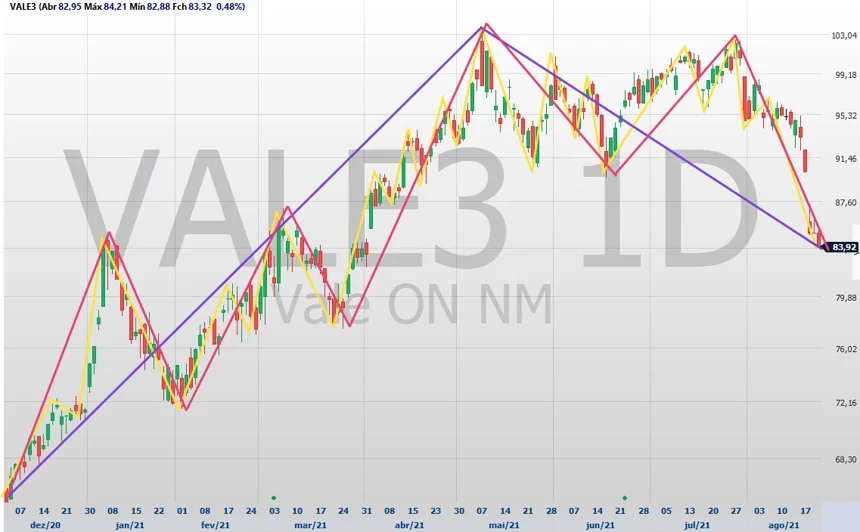860x532 pixels.
Task: Click the mai/21 month on time axis
Action: pyautogui.click(x=504, y=524)
